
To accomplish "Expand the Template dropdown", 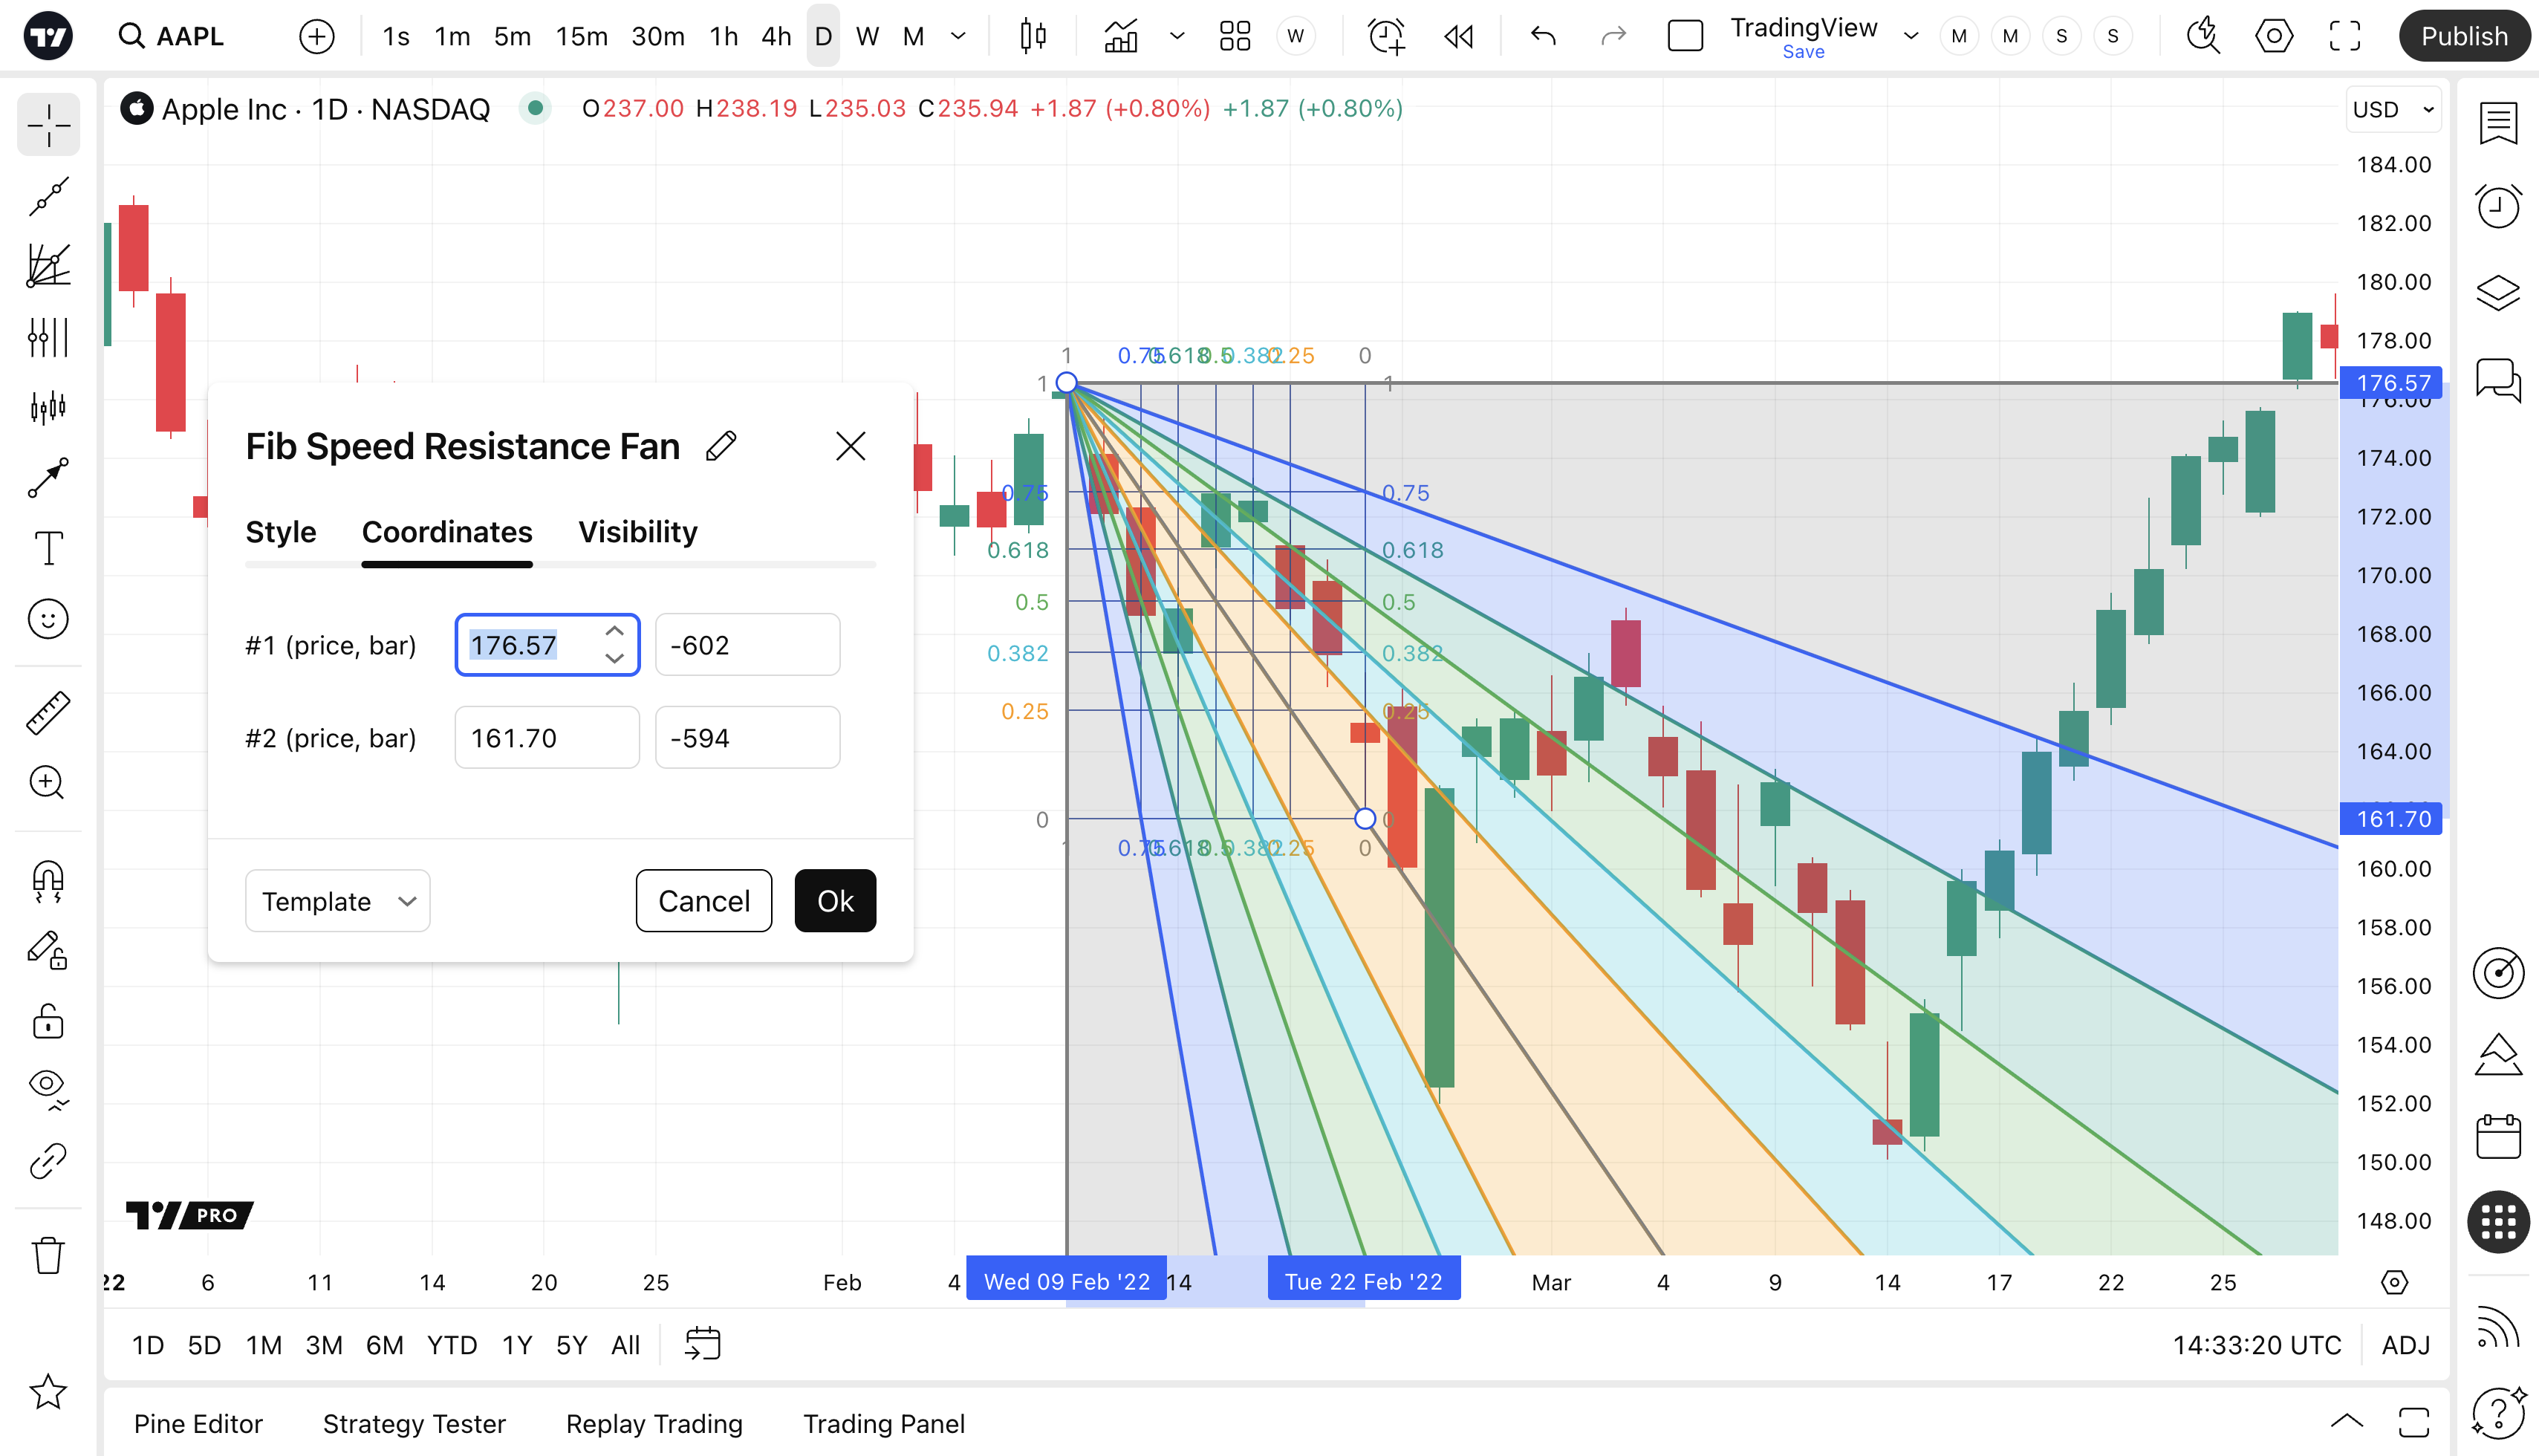I will [337, 901].
